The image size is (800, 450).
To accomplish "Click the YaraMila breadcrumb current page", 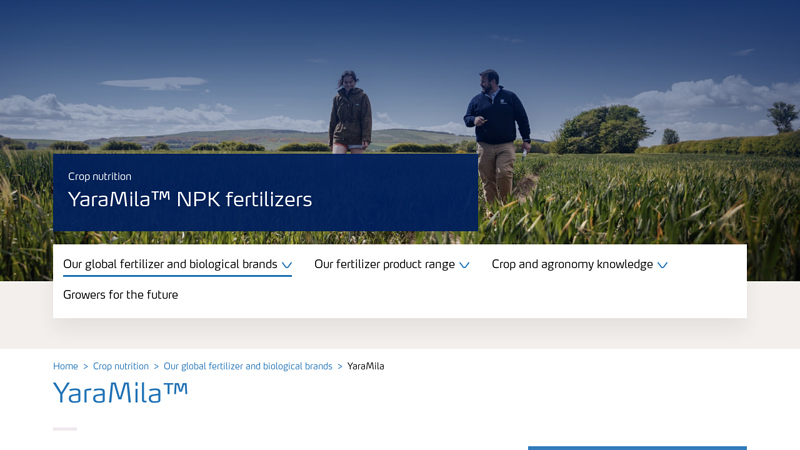I will point(366,367).
